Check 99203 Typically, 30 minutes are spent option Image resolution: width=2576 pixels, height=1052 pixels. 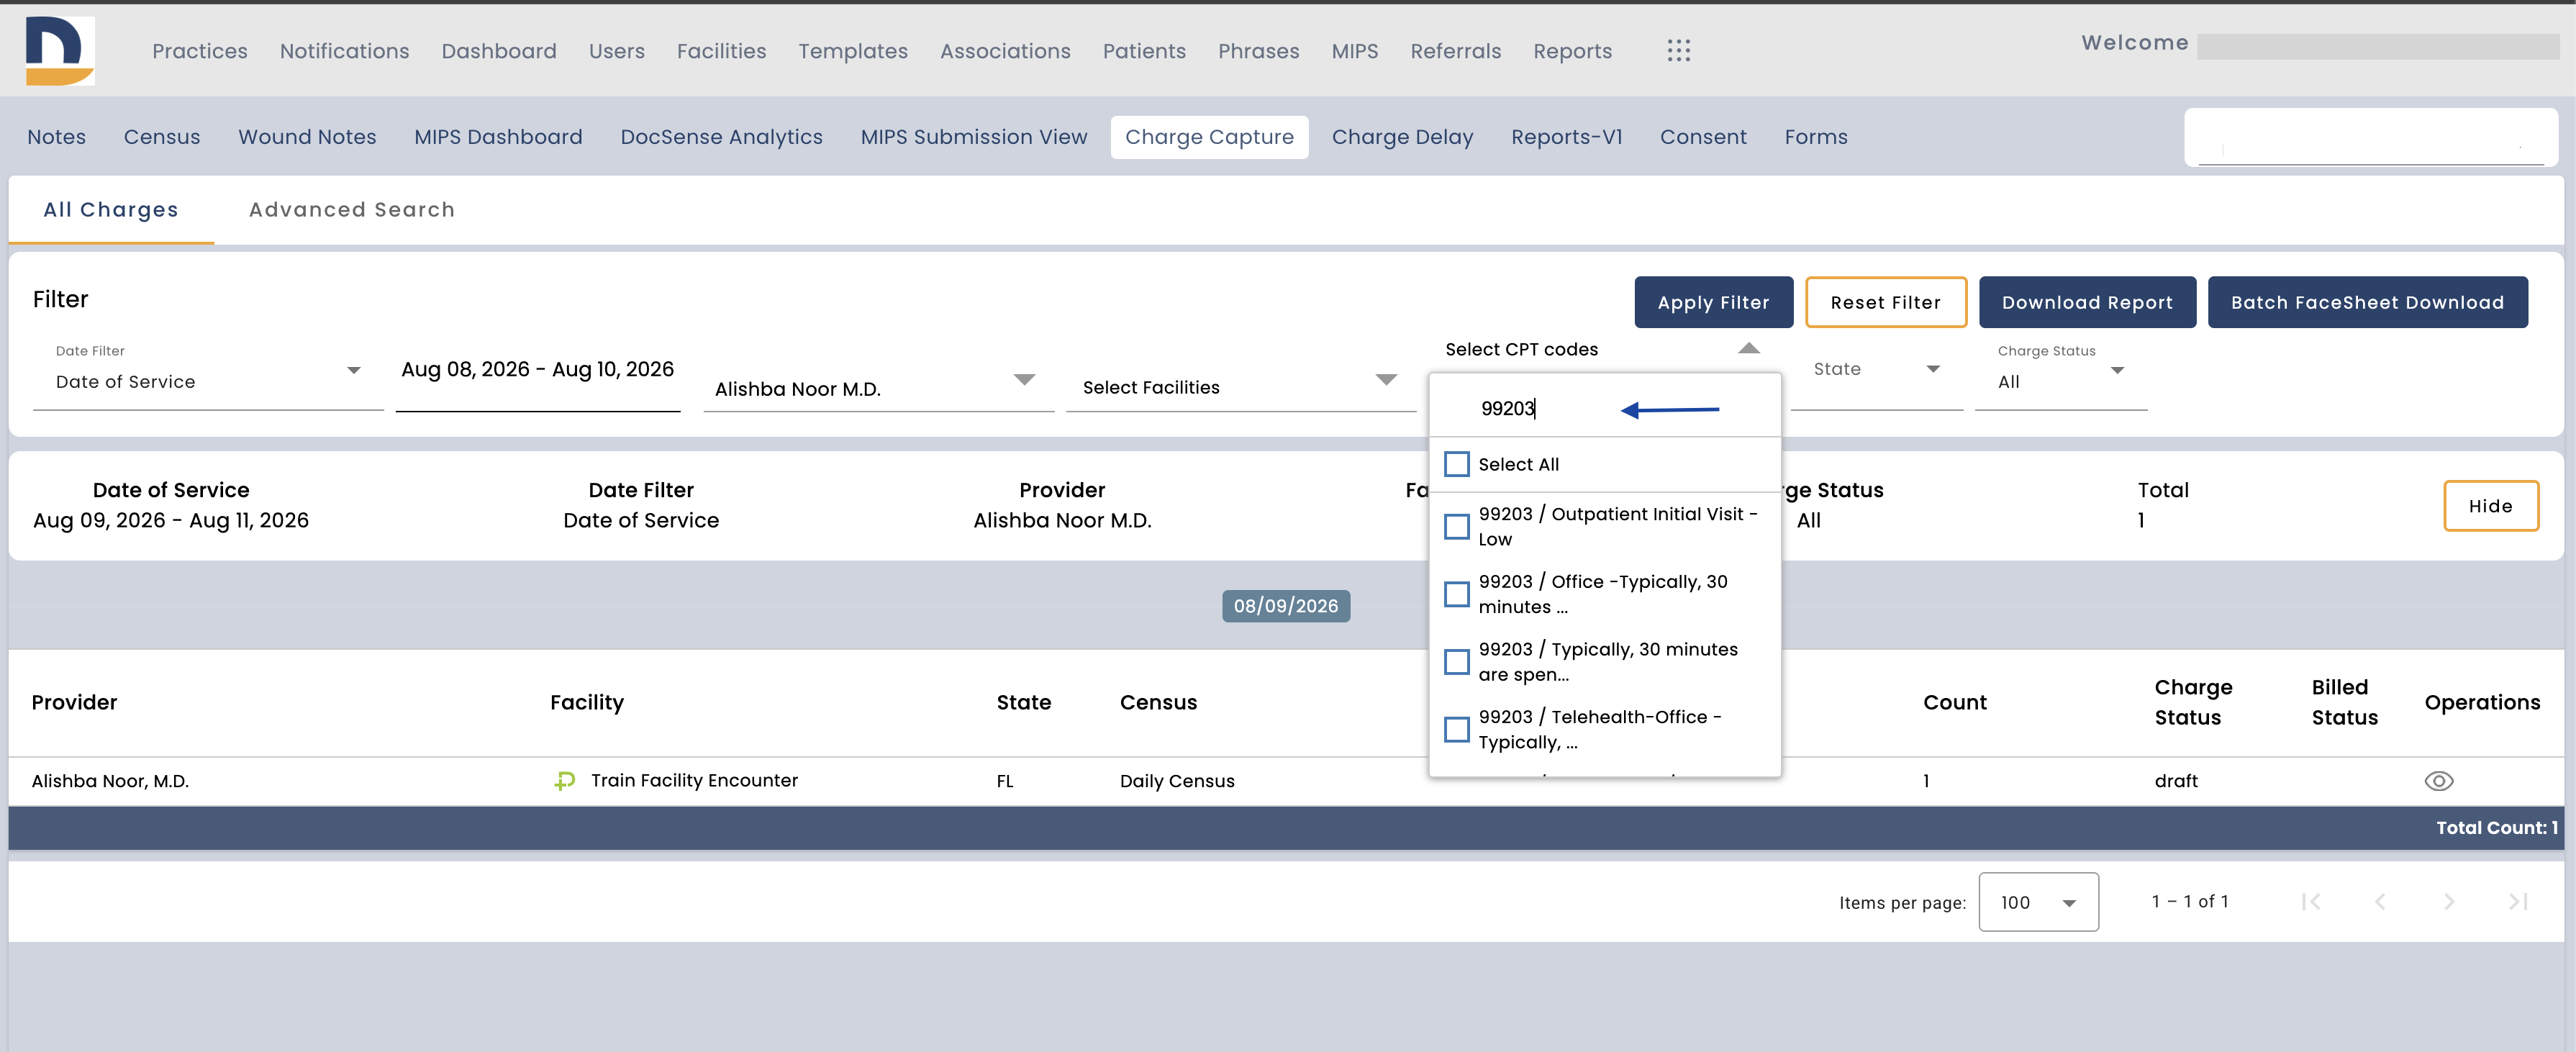pyautogui.click(x=1457, y=662)
